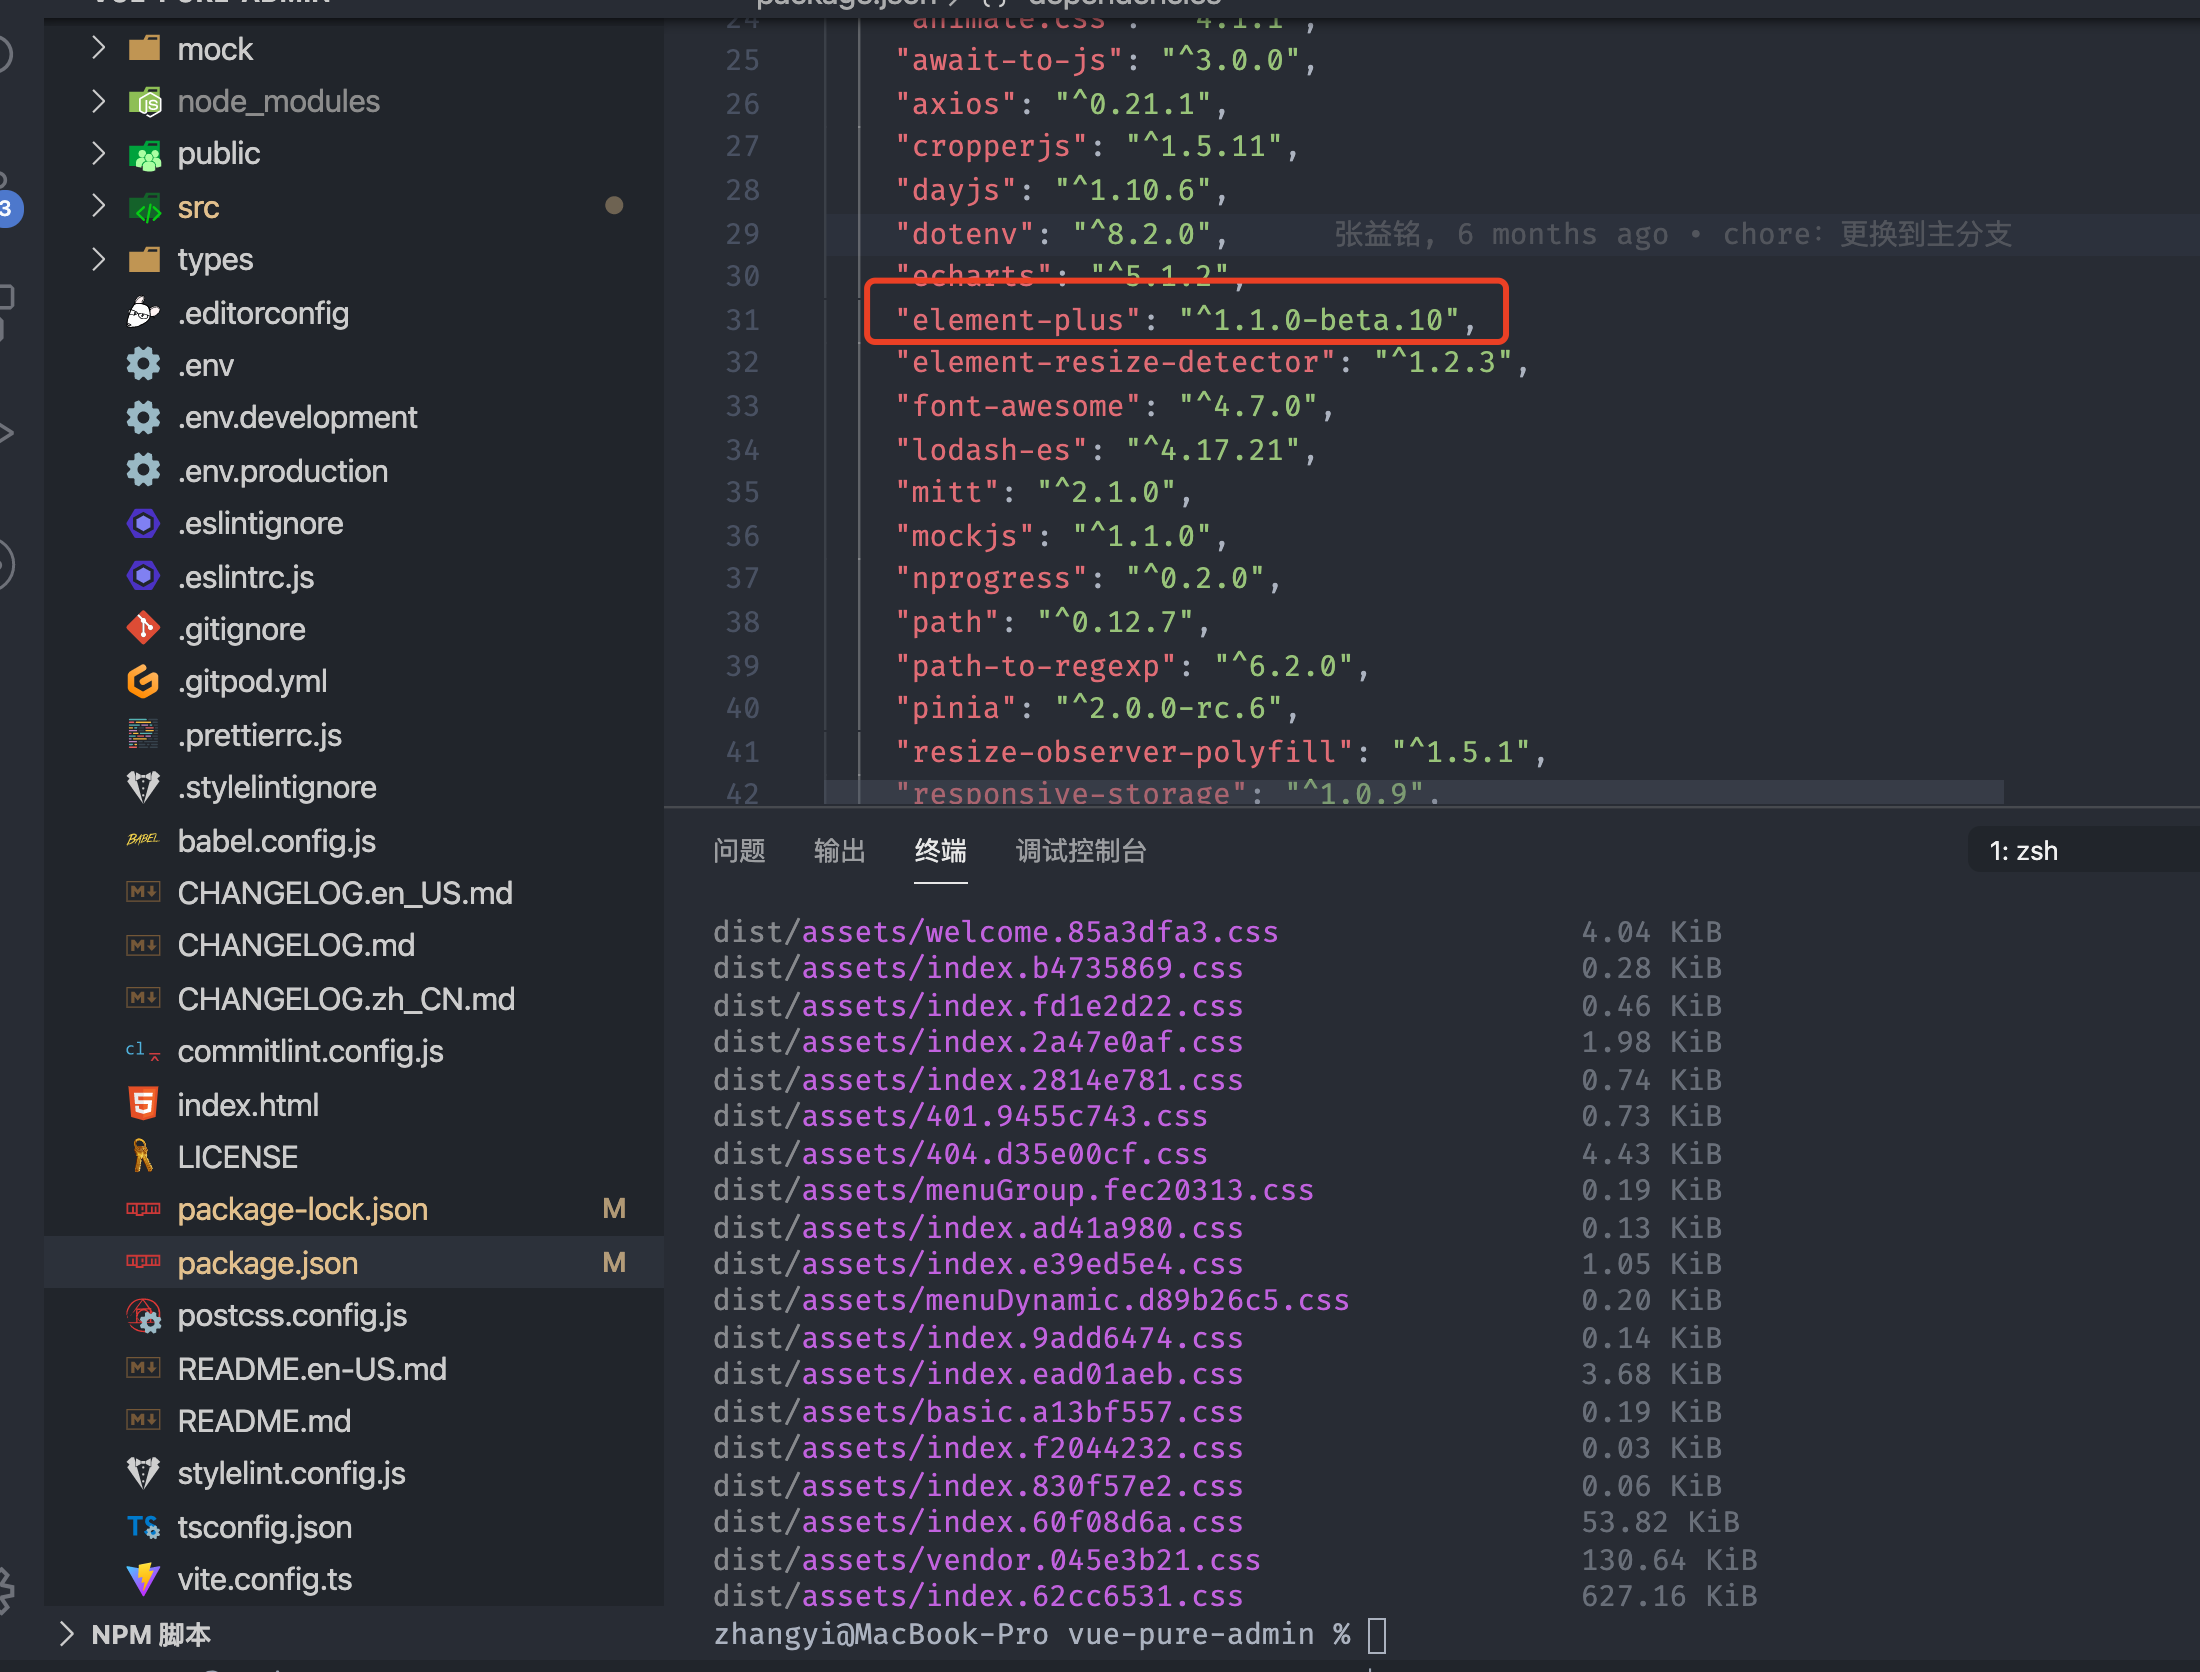Open the tsconfig.json file
Screen dimensions: 2200x1672
[x=264, y=1527]
